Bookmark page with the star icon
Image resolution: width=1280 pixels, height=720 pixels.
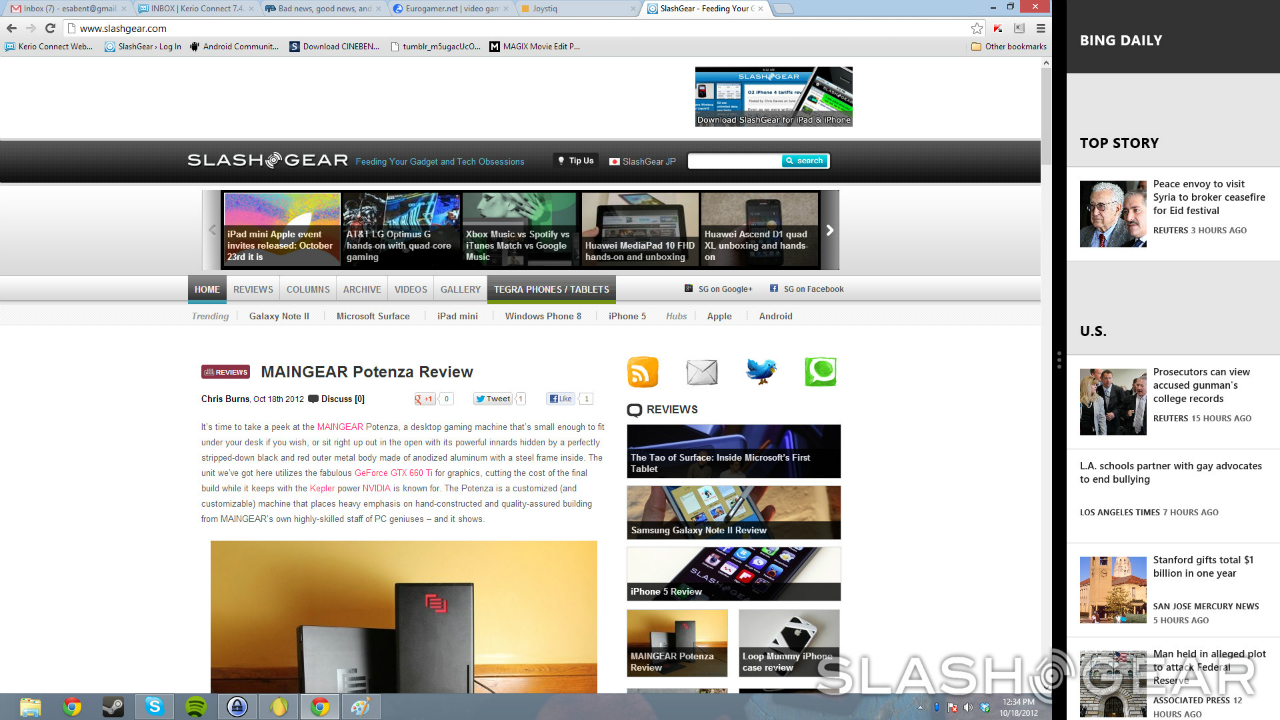click(x=977, y=28)
